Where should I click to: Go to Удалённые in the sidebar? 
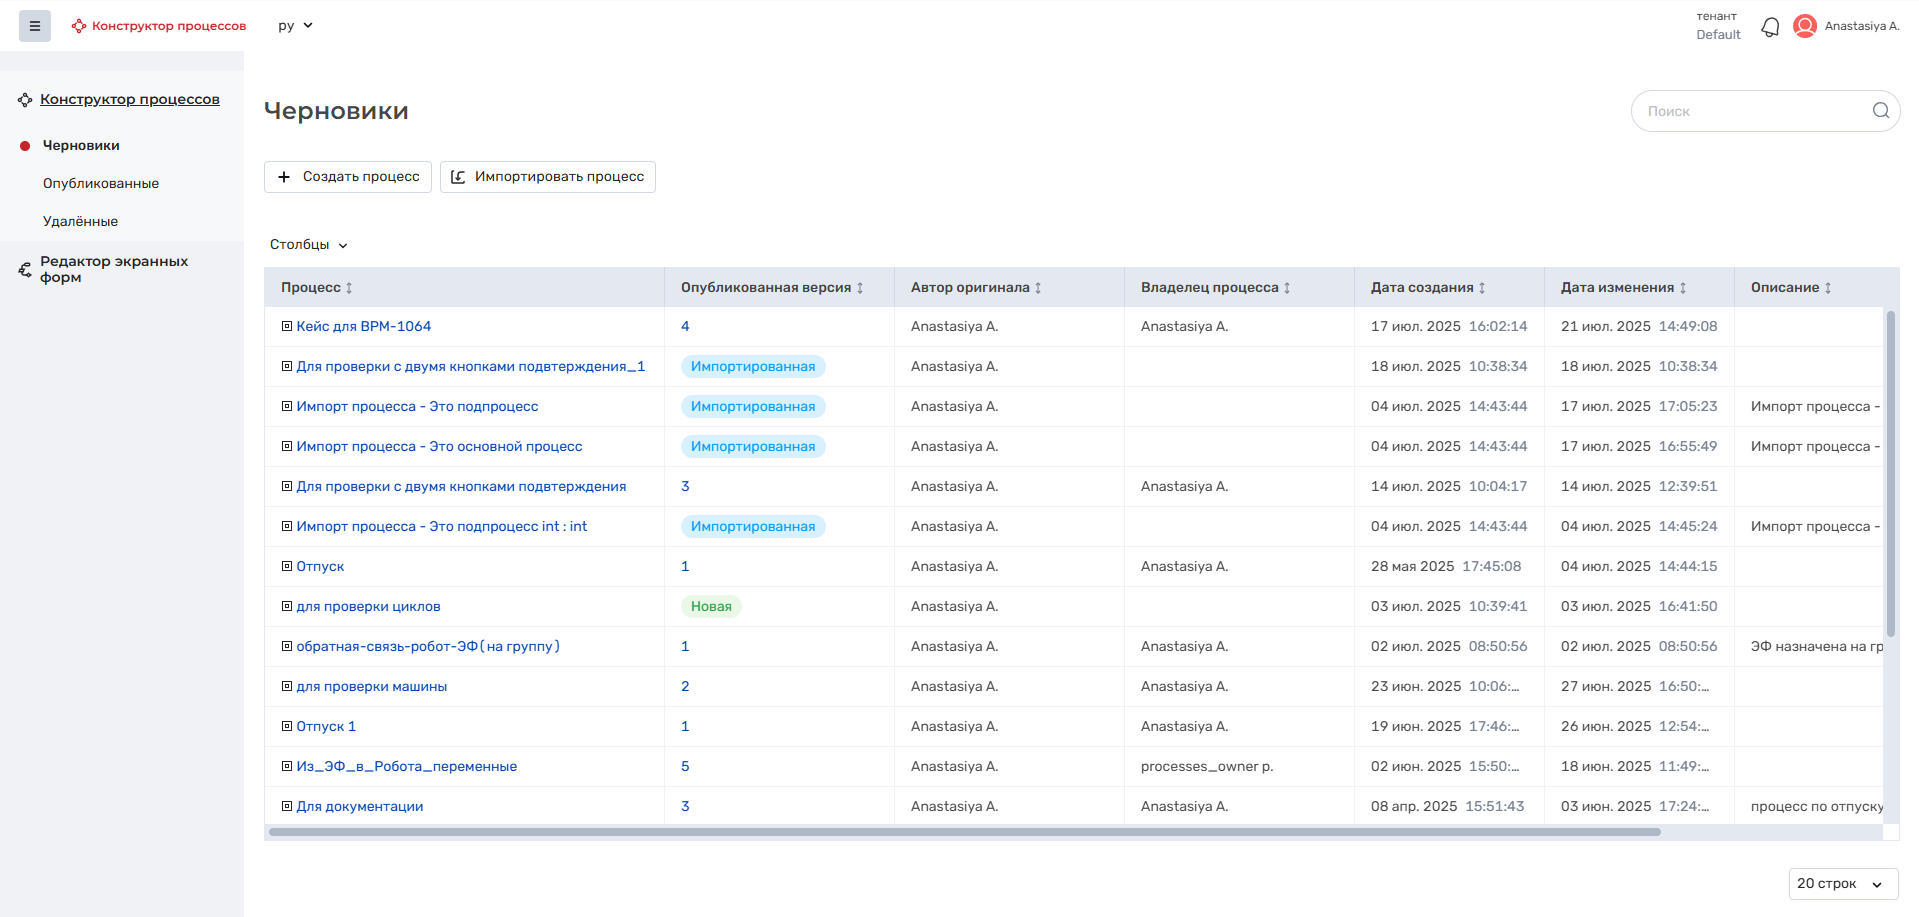click(x=80, y=222)
